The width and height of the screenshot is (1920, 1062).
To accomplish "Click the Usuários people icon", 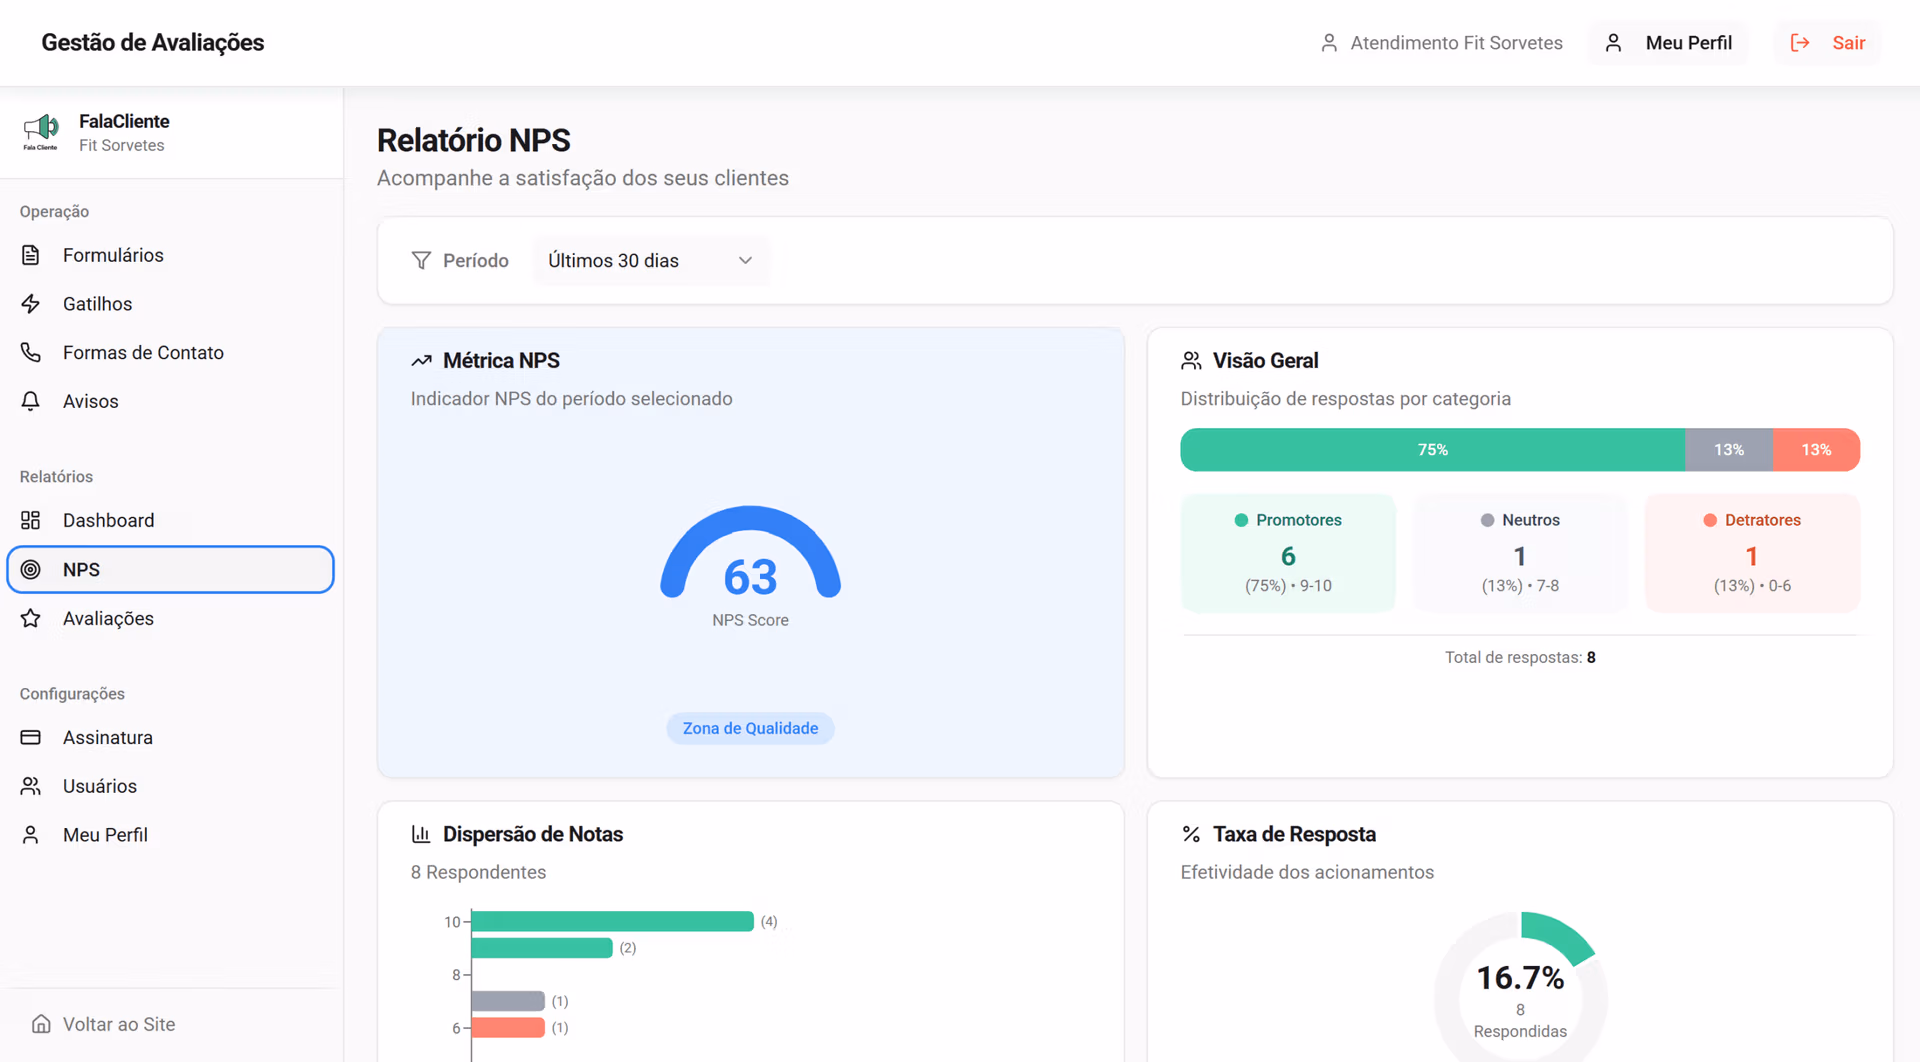I will [31, 786].
